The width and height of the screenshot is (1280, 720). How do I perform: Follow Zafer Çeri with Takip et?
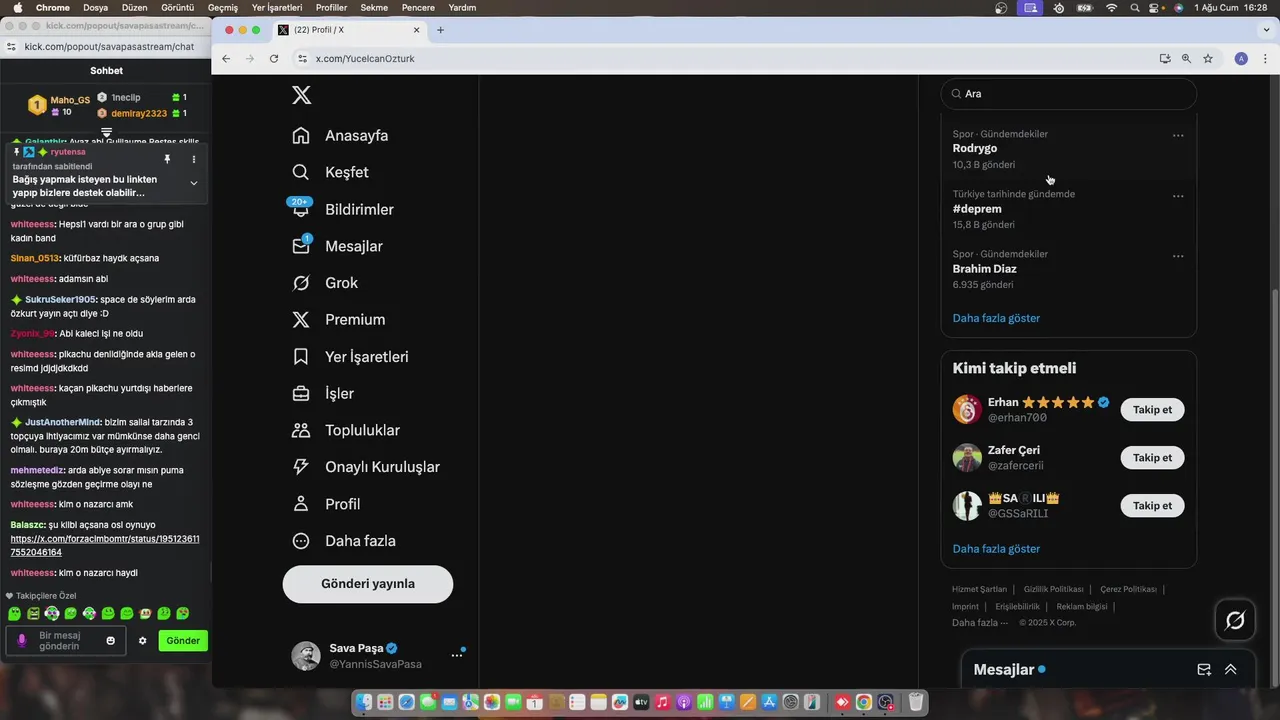(x=1152, y=458)
